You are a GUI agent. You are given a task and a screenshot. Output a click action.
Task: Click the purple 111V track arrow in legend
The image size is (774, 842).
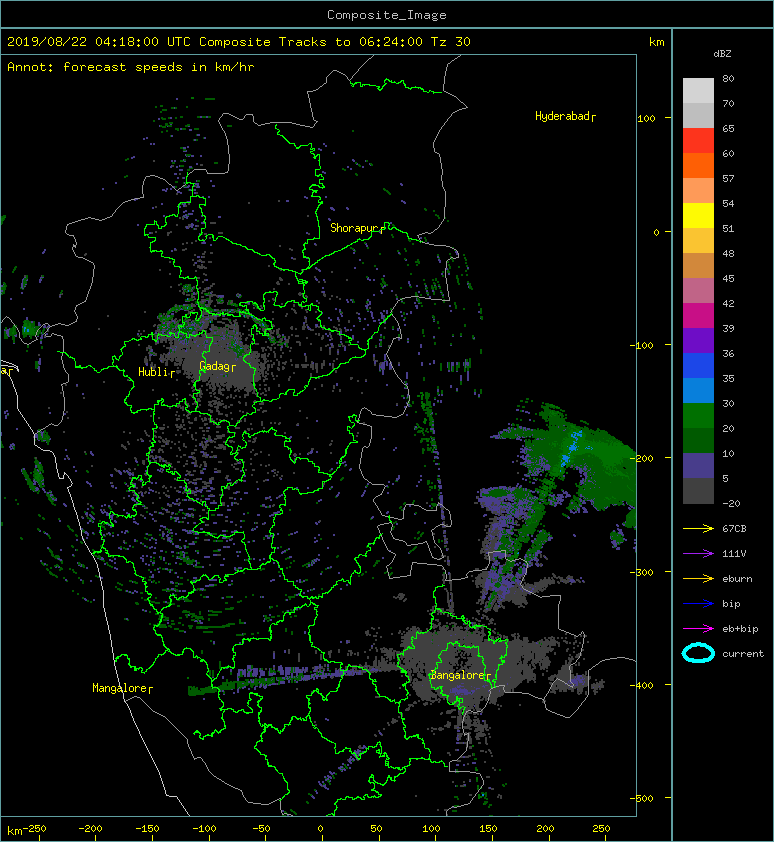tap(698, 554)
